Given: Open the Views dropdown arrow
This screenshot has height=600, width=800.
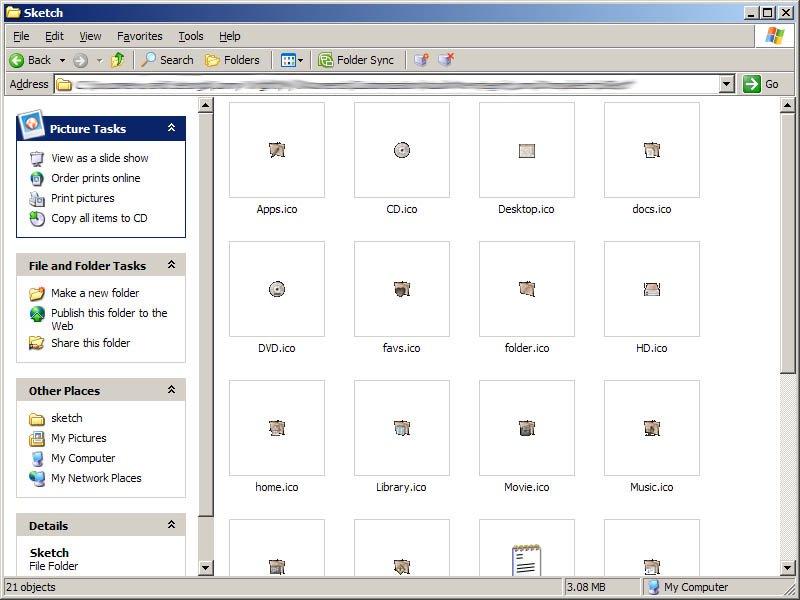Looking at the screenshot, I should coord(301,59).
